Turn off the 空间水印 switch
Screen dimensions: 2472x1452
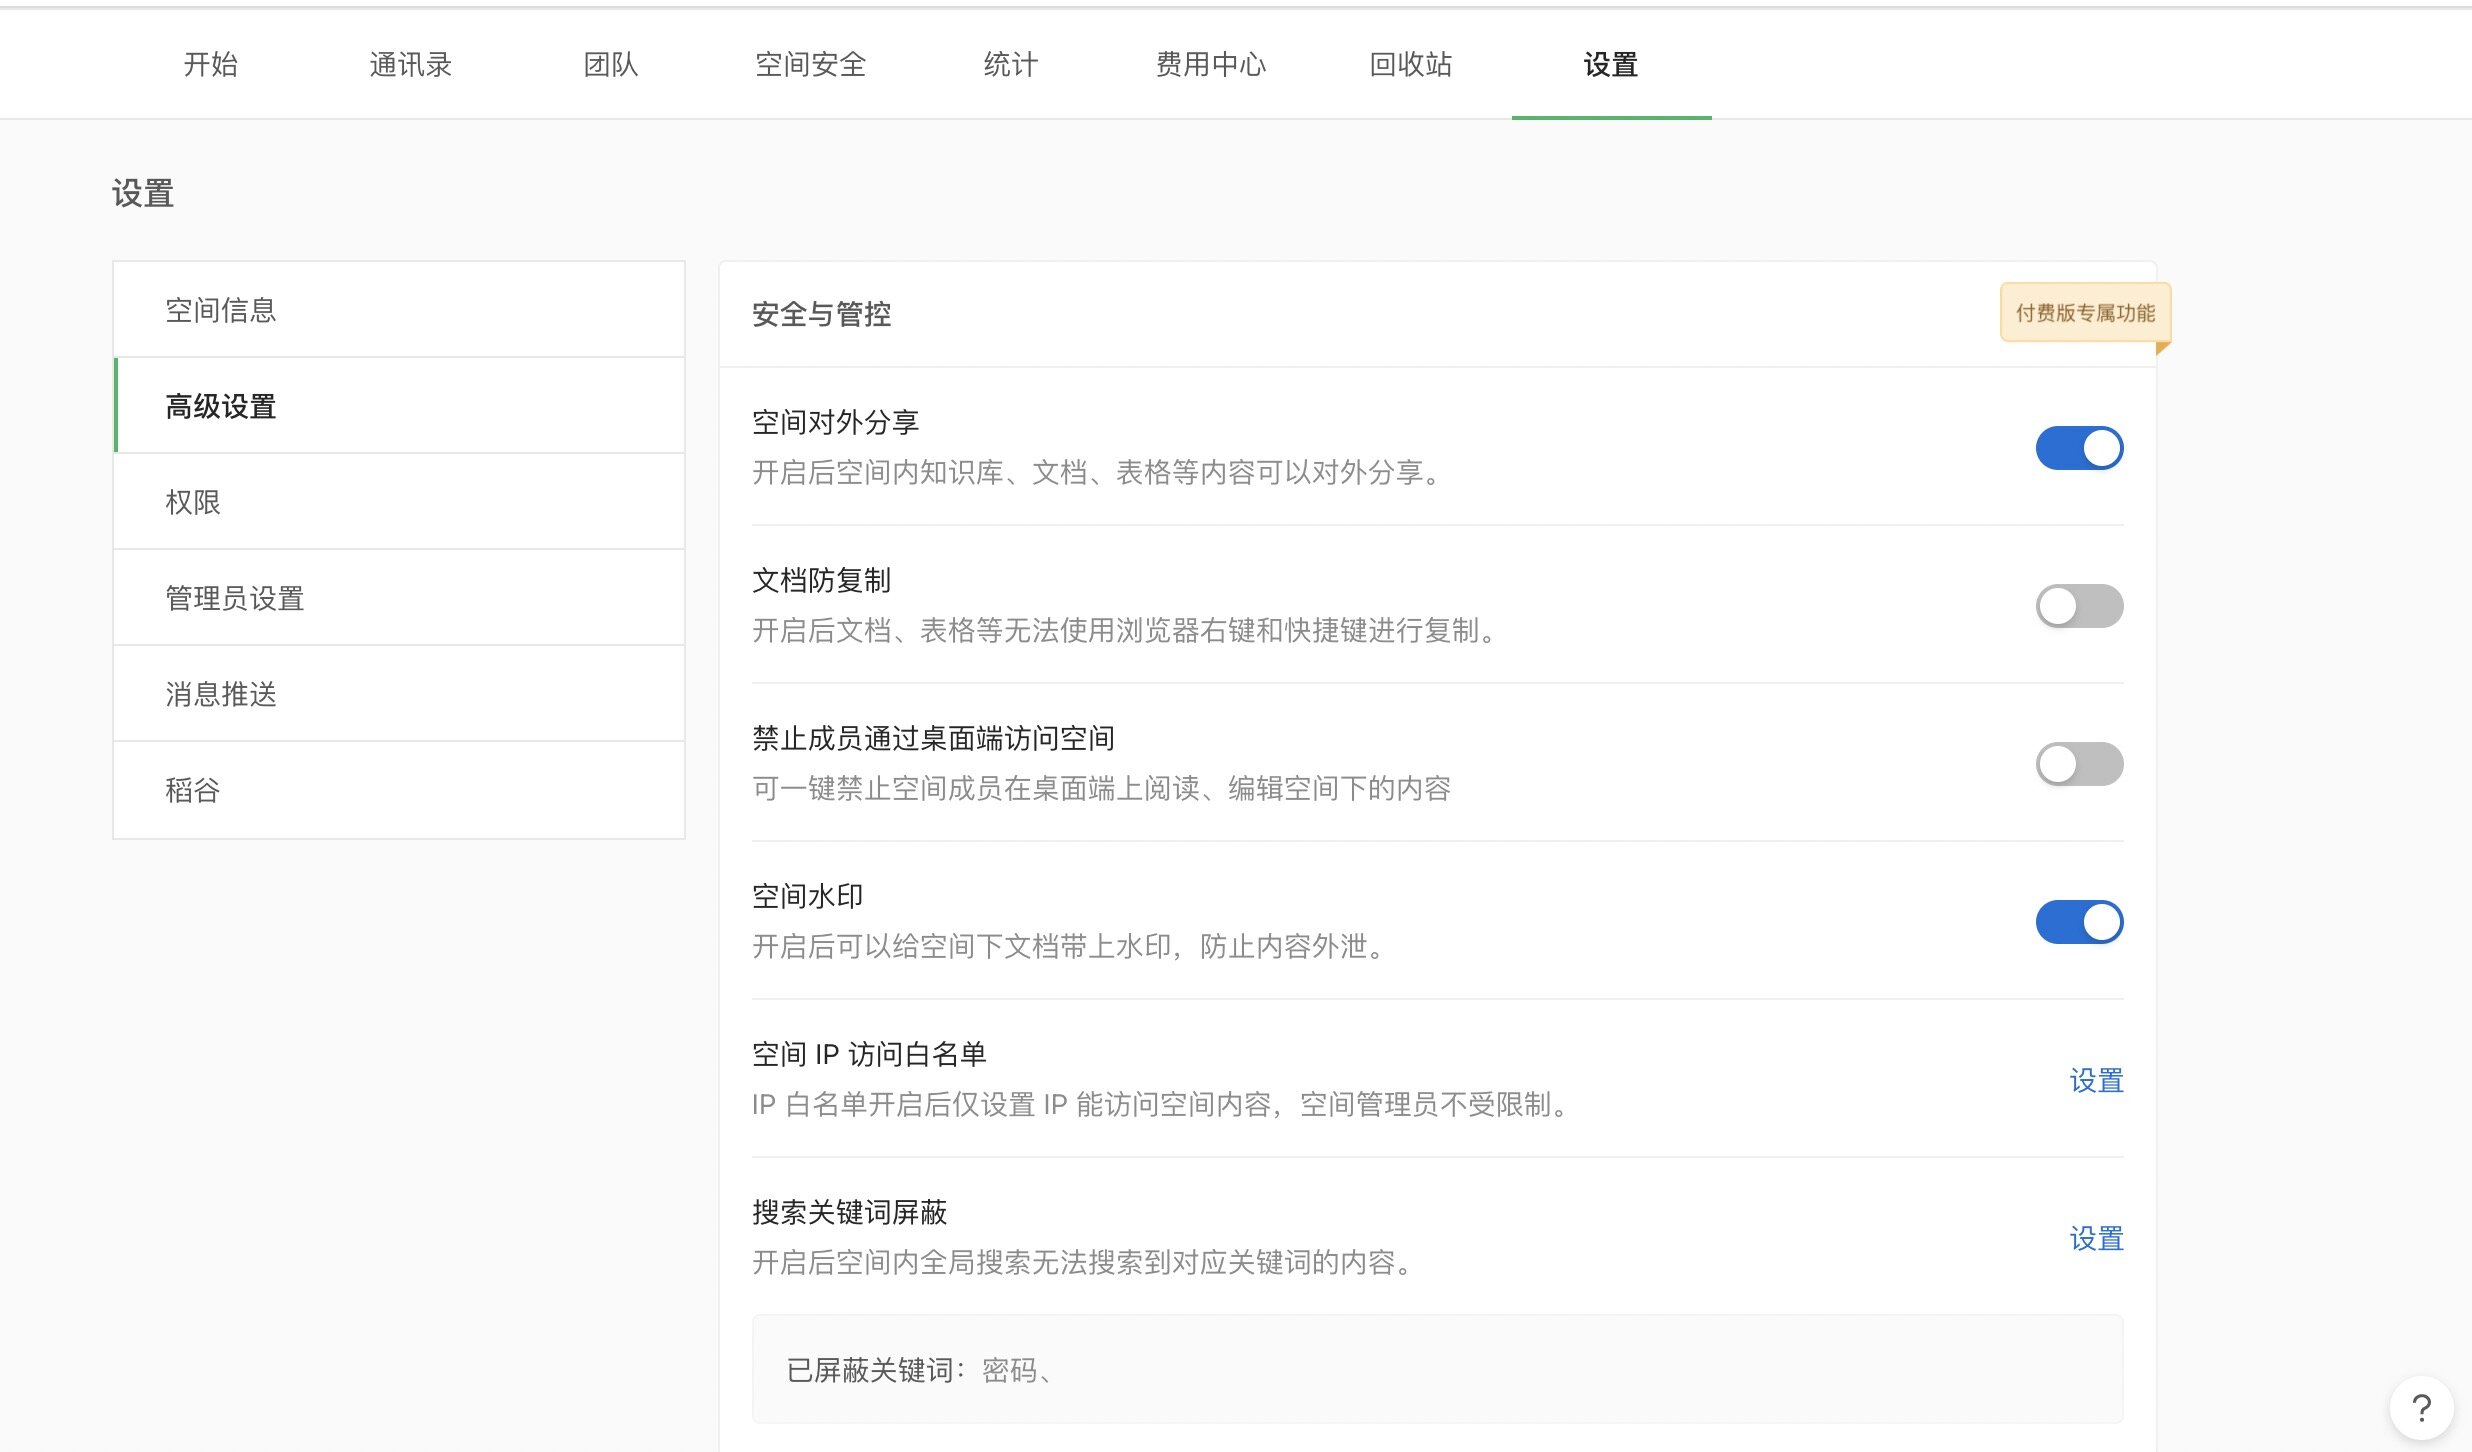(x=2079, y=922)
